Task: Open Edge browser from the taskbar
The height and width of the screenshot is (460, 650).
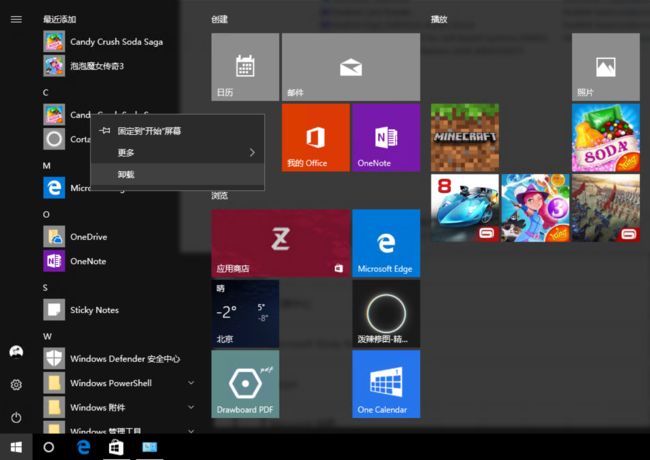Action: [83, 447]
